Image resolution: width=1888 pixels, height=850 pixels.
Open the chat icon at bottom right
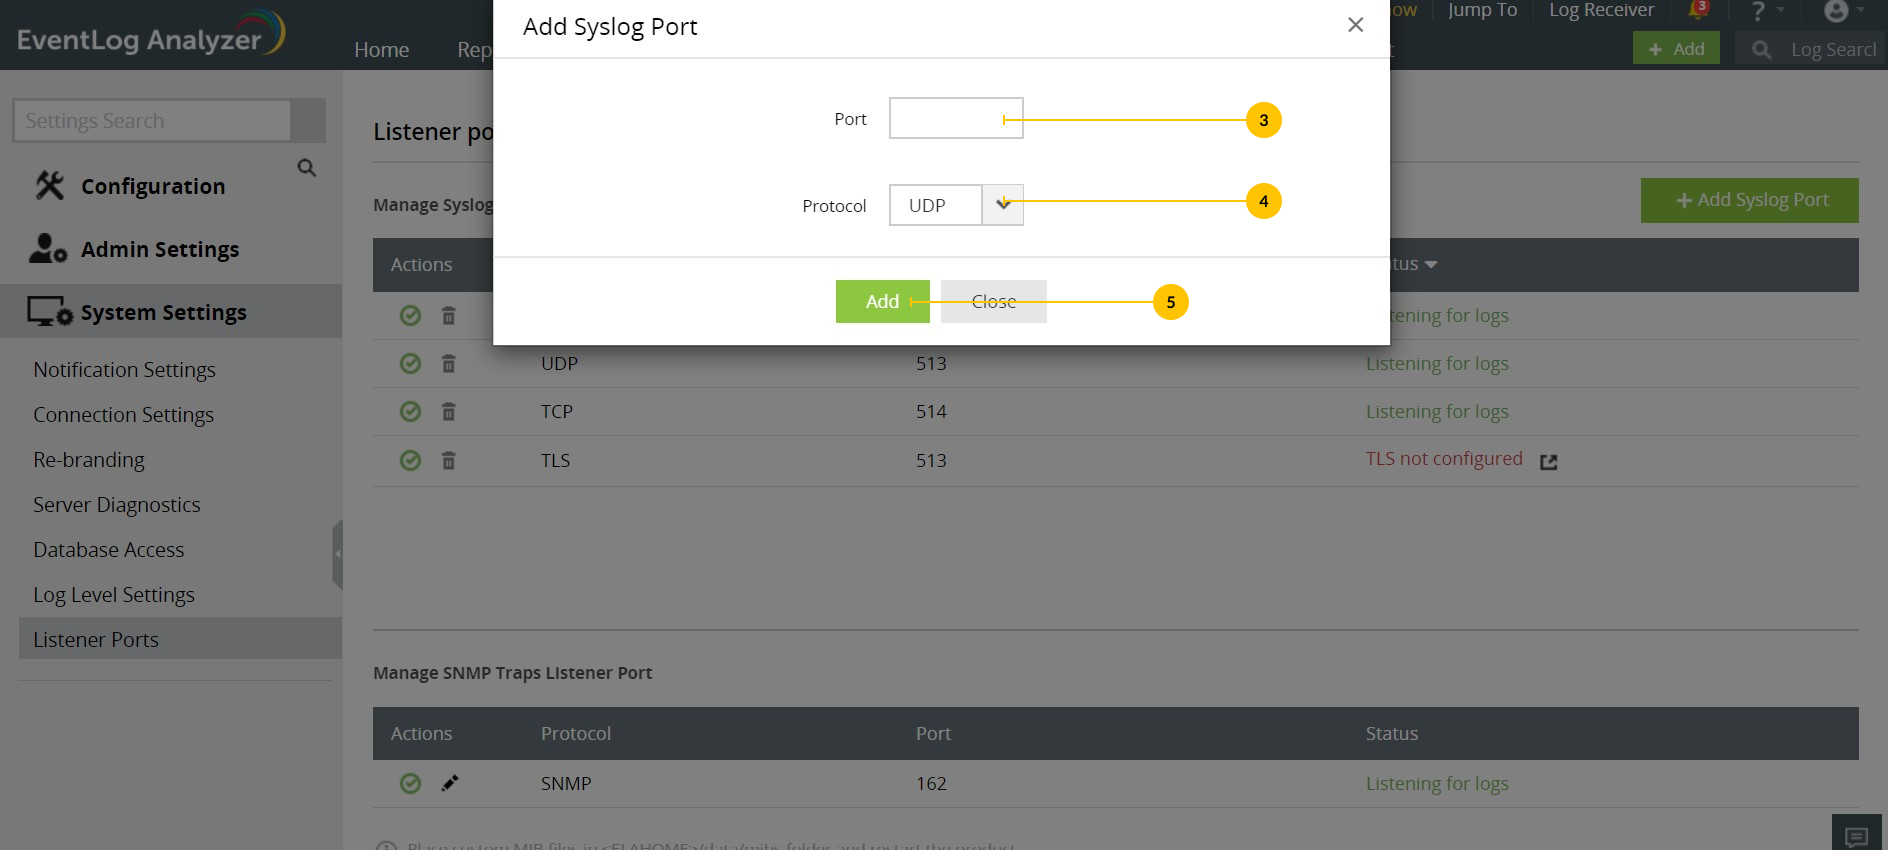[x=1856, y=836]
